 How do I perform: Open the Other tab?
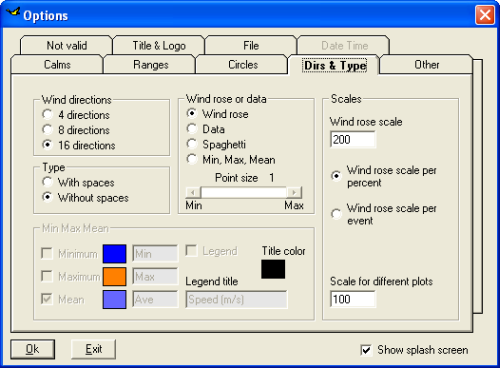click(426, 64)
